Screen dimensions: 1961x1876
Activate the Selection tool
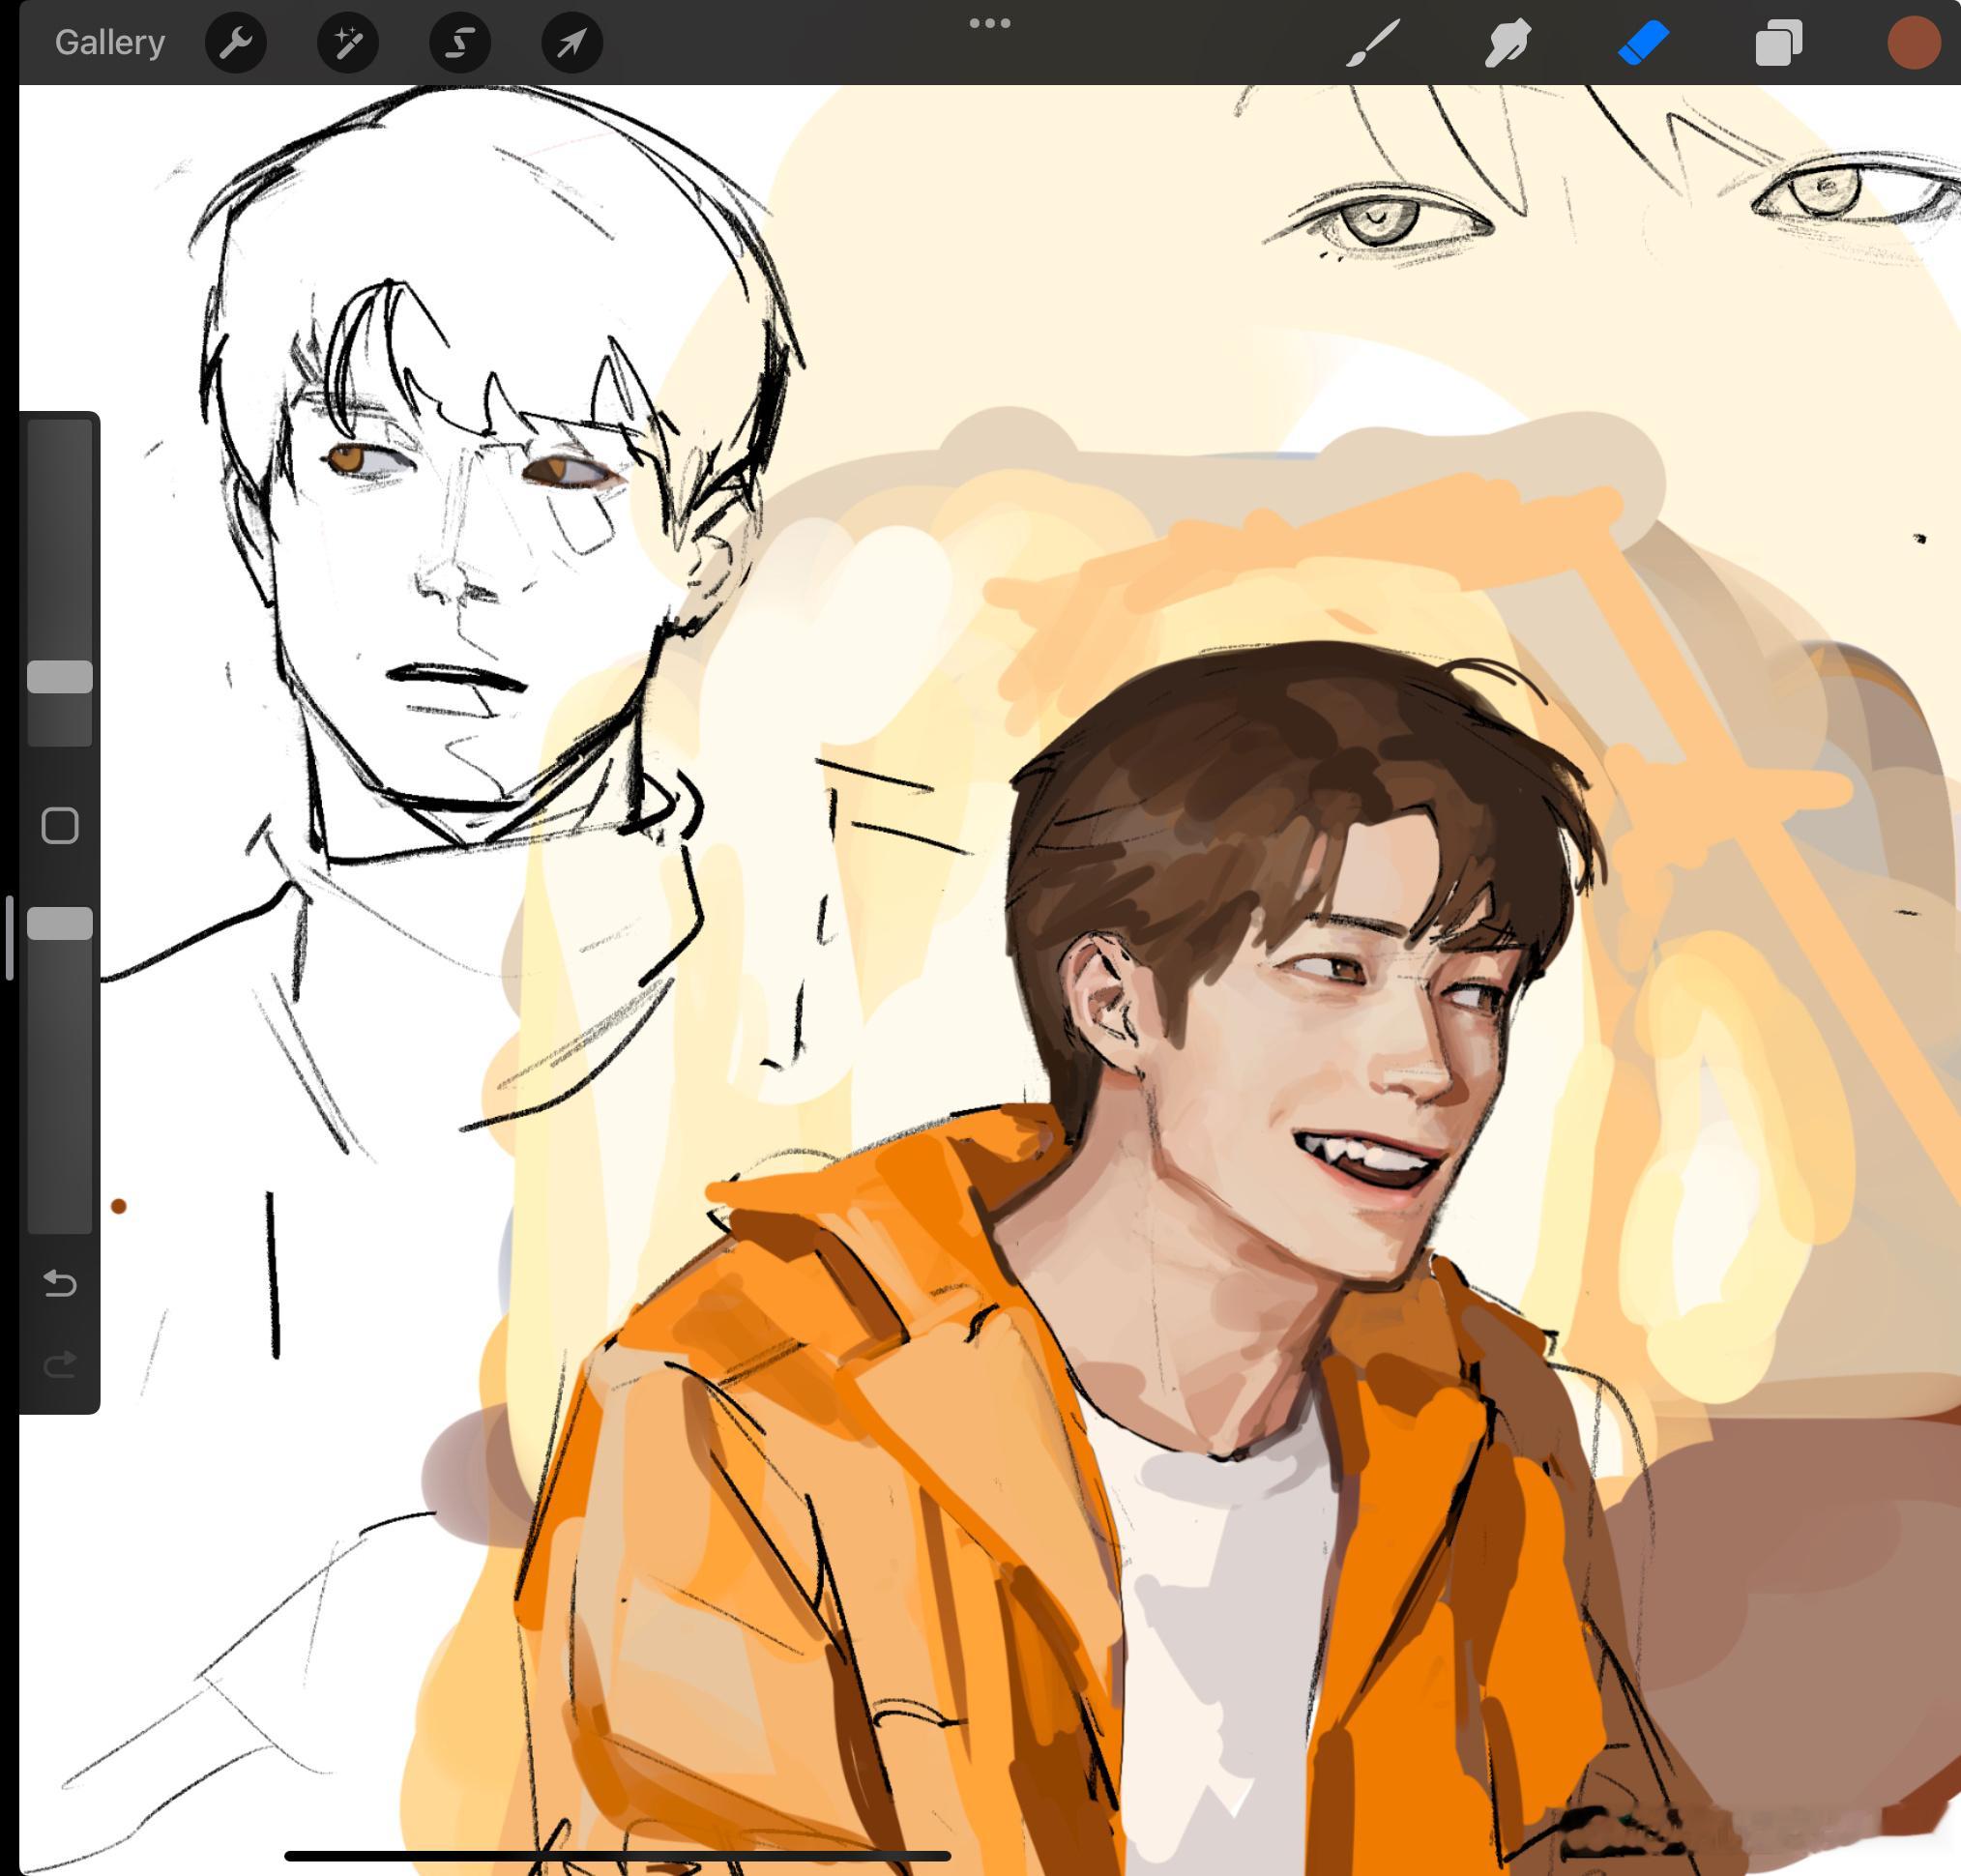pos(459,43)
